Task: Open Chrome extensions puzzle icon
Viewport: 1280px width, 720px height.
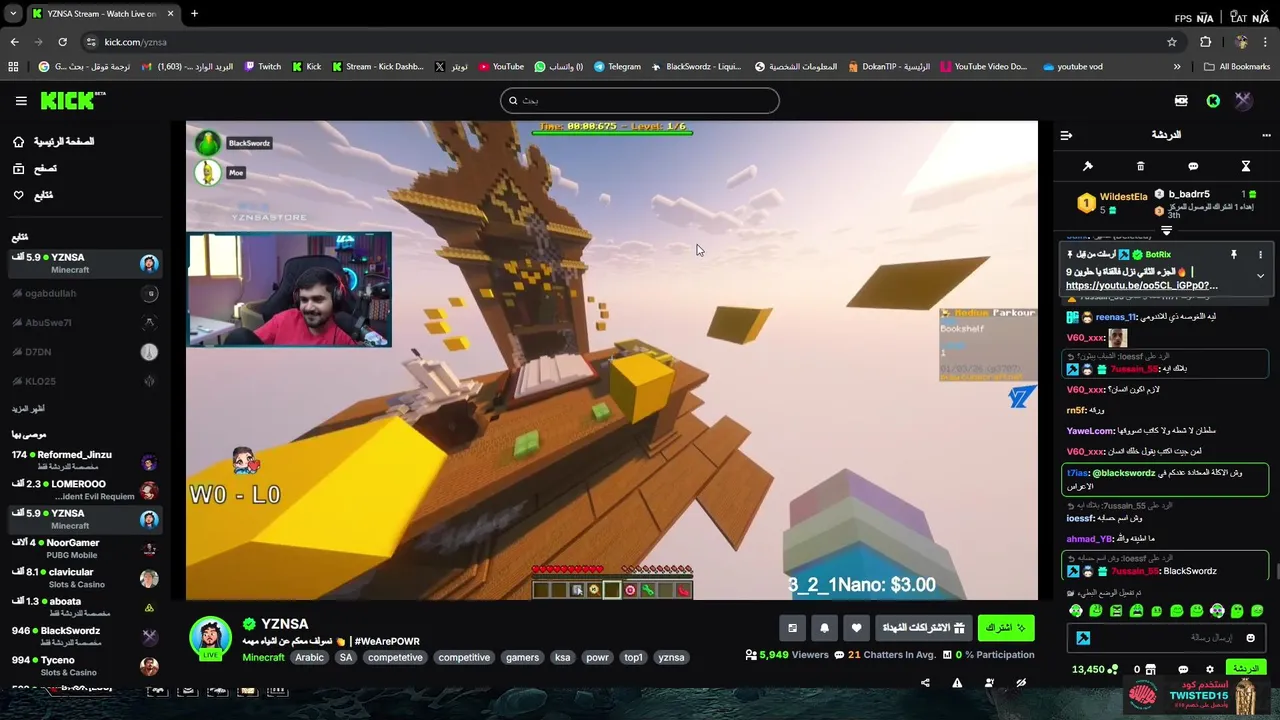Action: (x=1205, y=42)
